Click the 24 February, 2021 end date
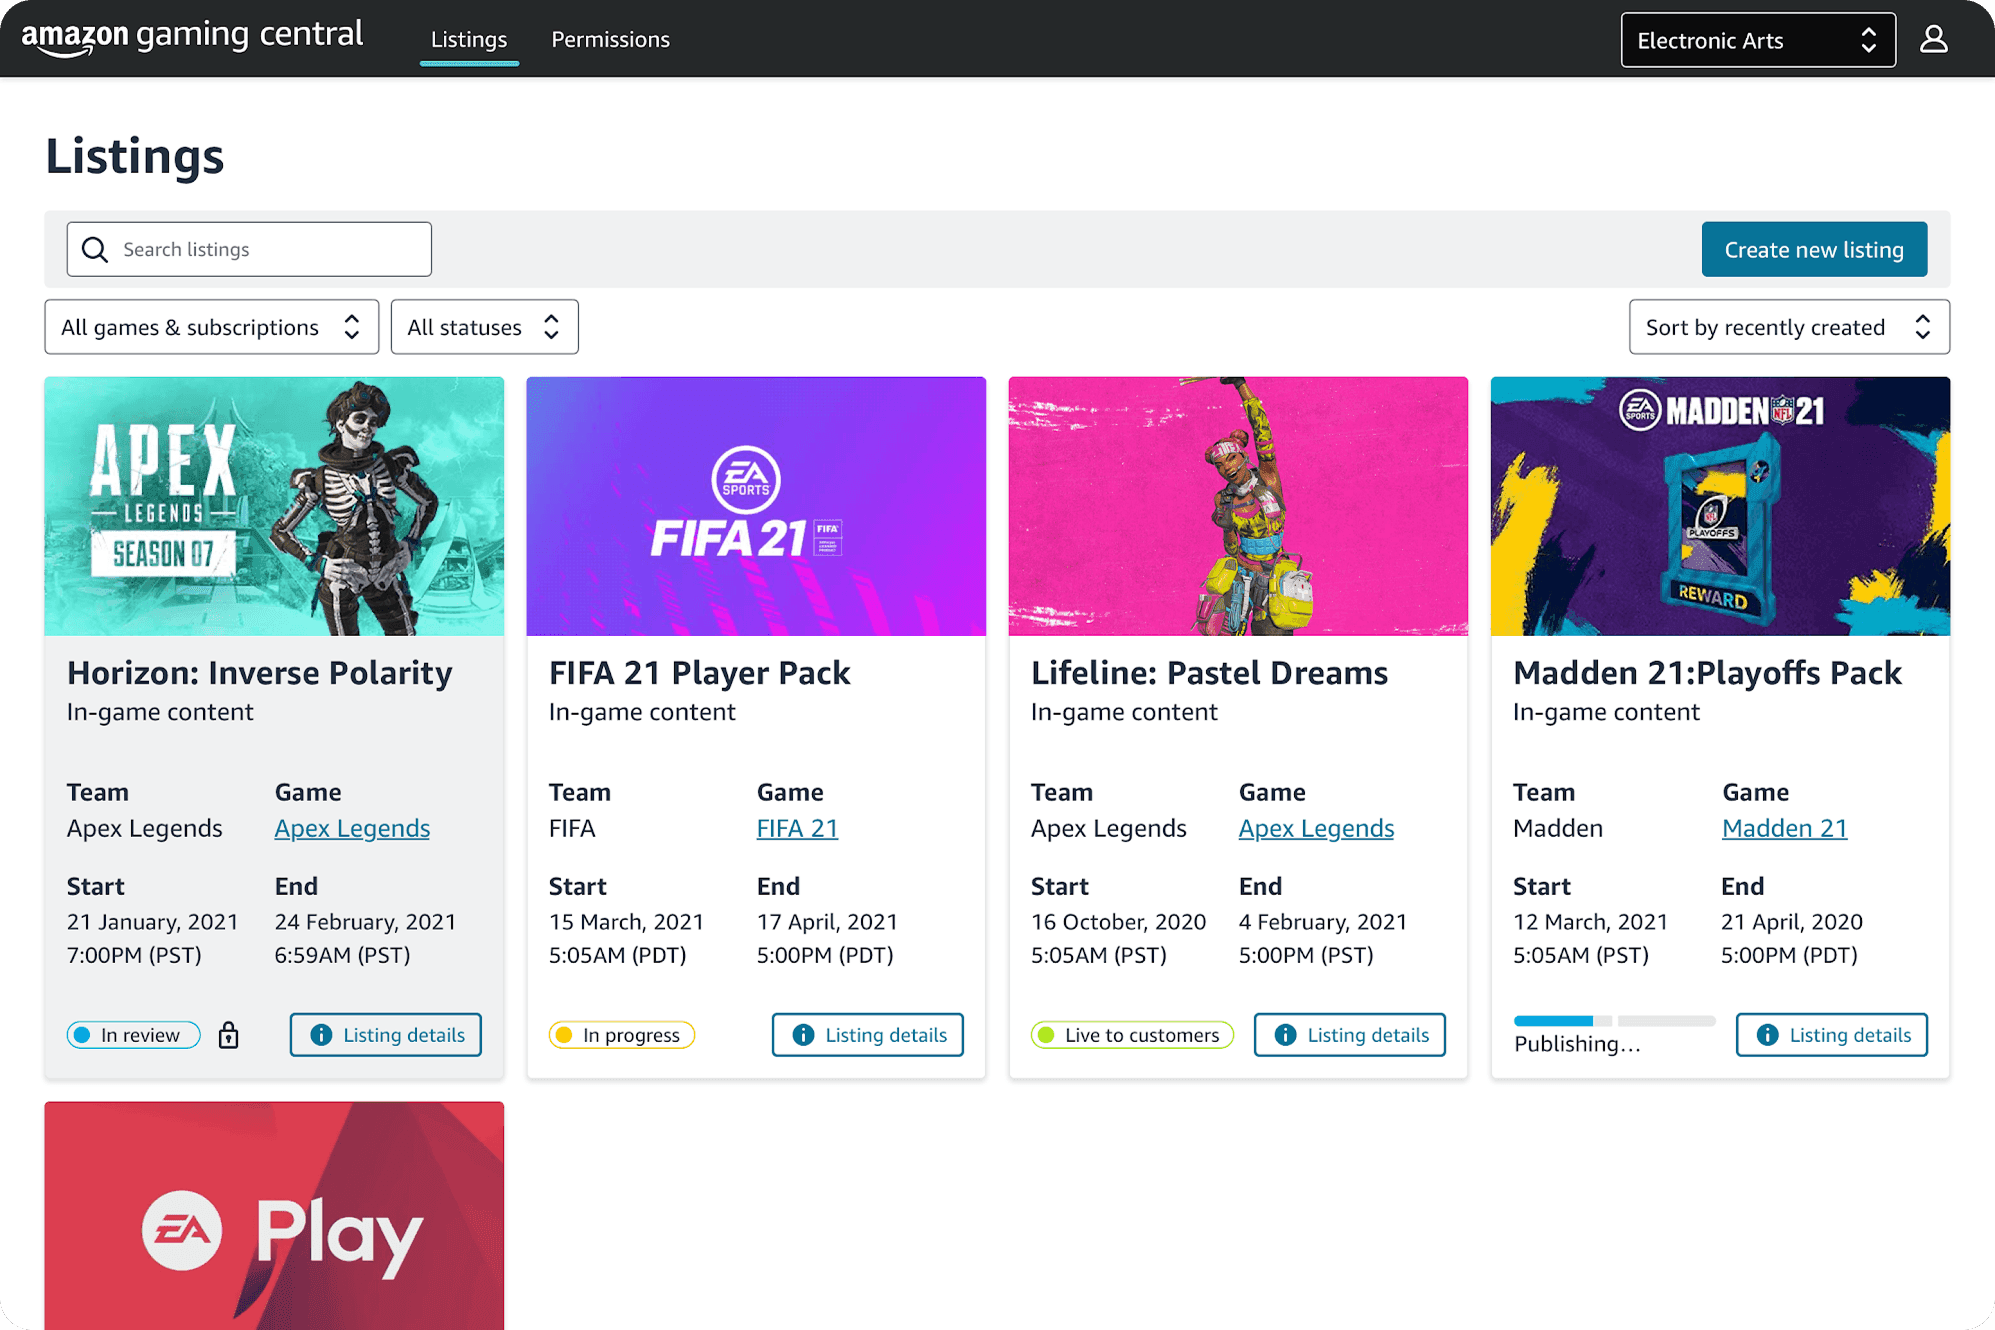 (x=365, y=922)
